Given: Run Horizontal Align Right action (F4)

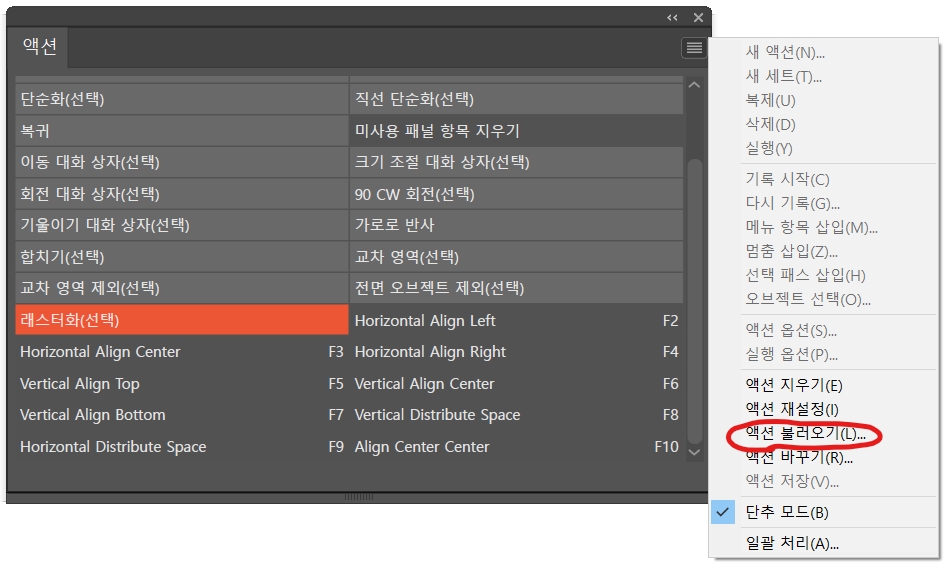Looking at the screenshot, I should pyautogui.click(x=516, y=352).
